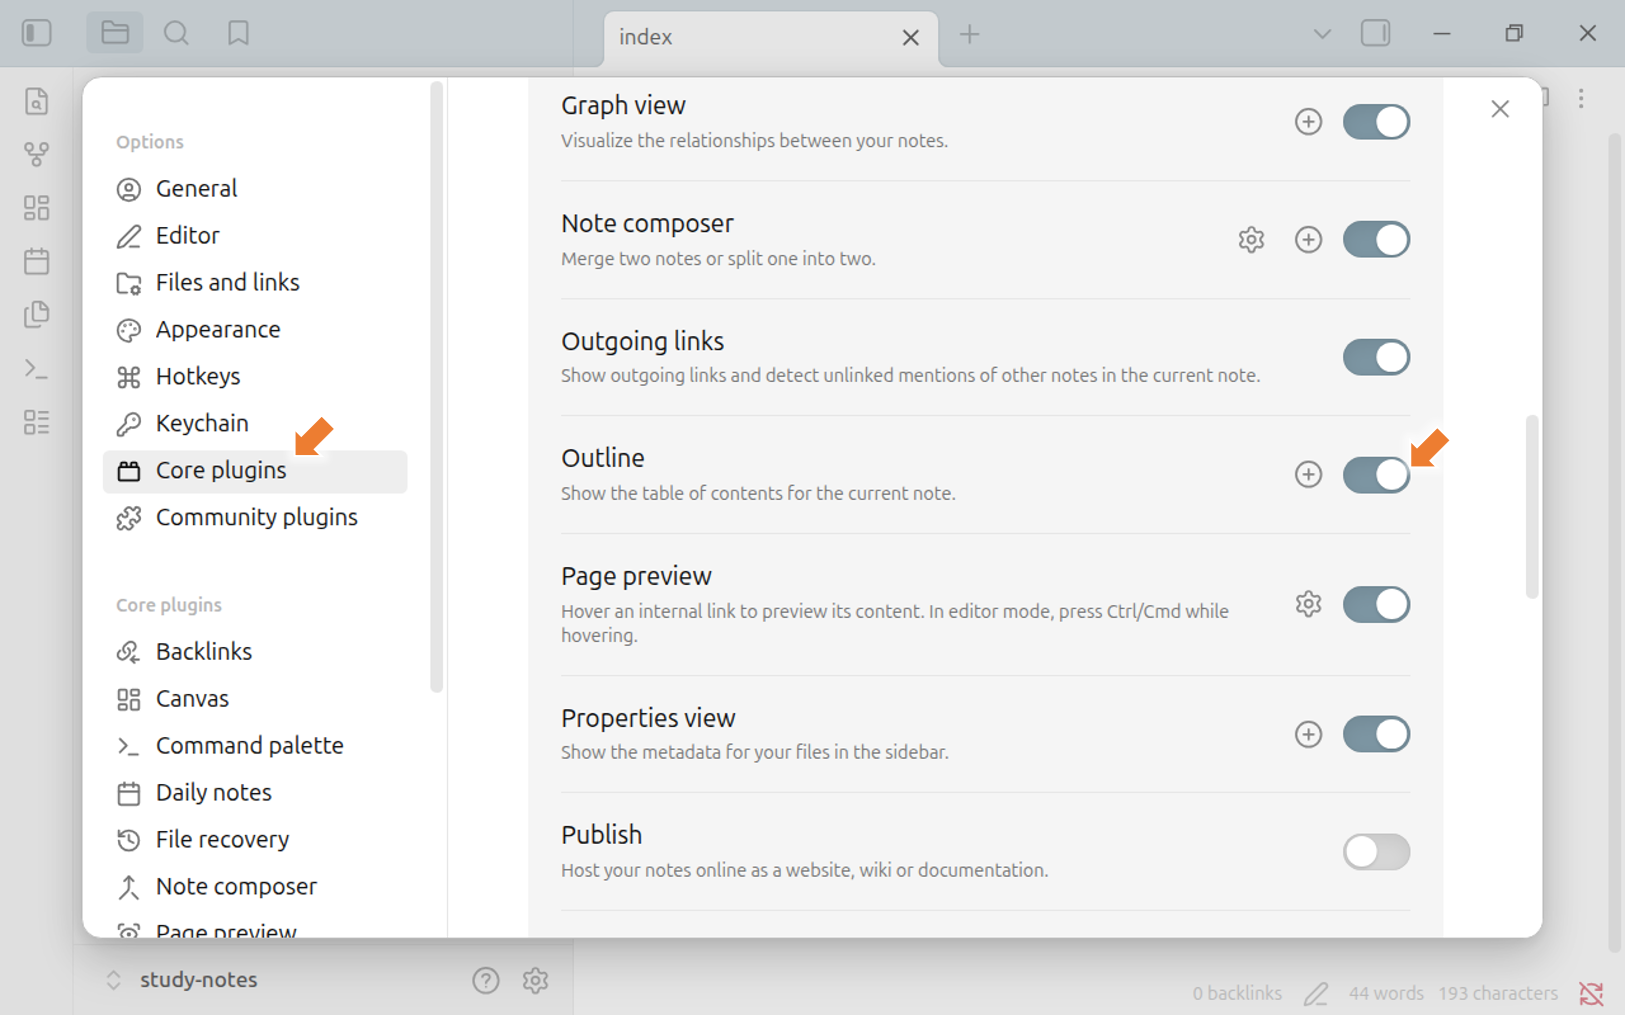Open Page preview settings gear icon
The image size is (1625, 1015).
[x=1308, y=604]
